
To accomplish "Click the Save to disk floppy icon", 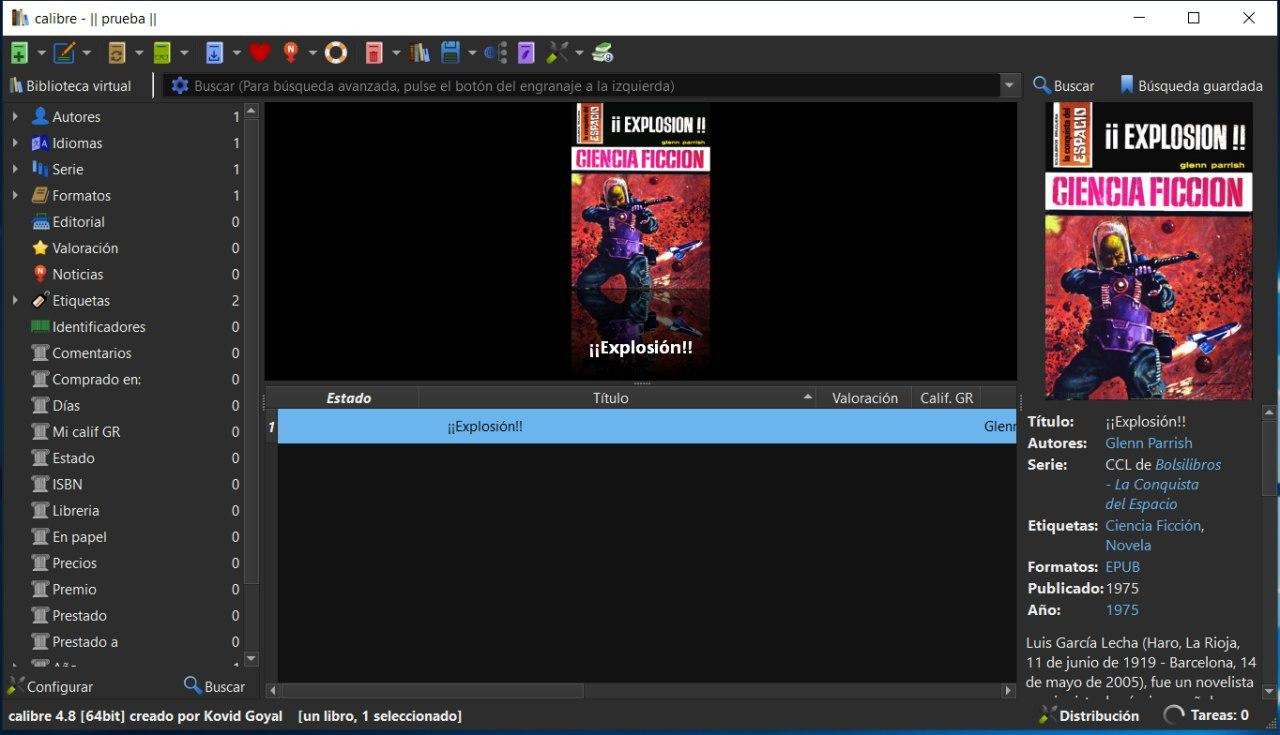I will coord(450,53).
